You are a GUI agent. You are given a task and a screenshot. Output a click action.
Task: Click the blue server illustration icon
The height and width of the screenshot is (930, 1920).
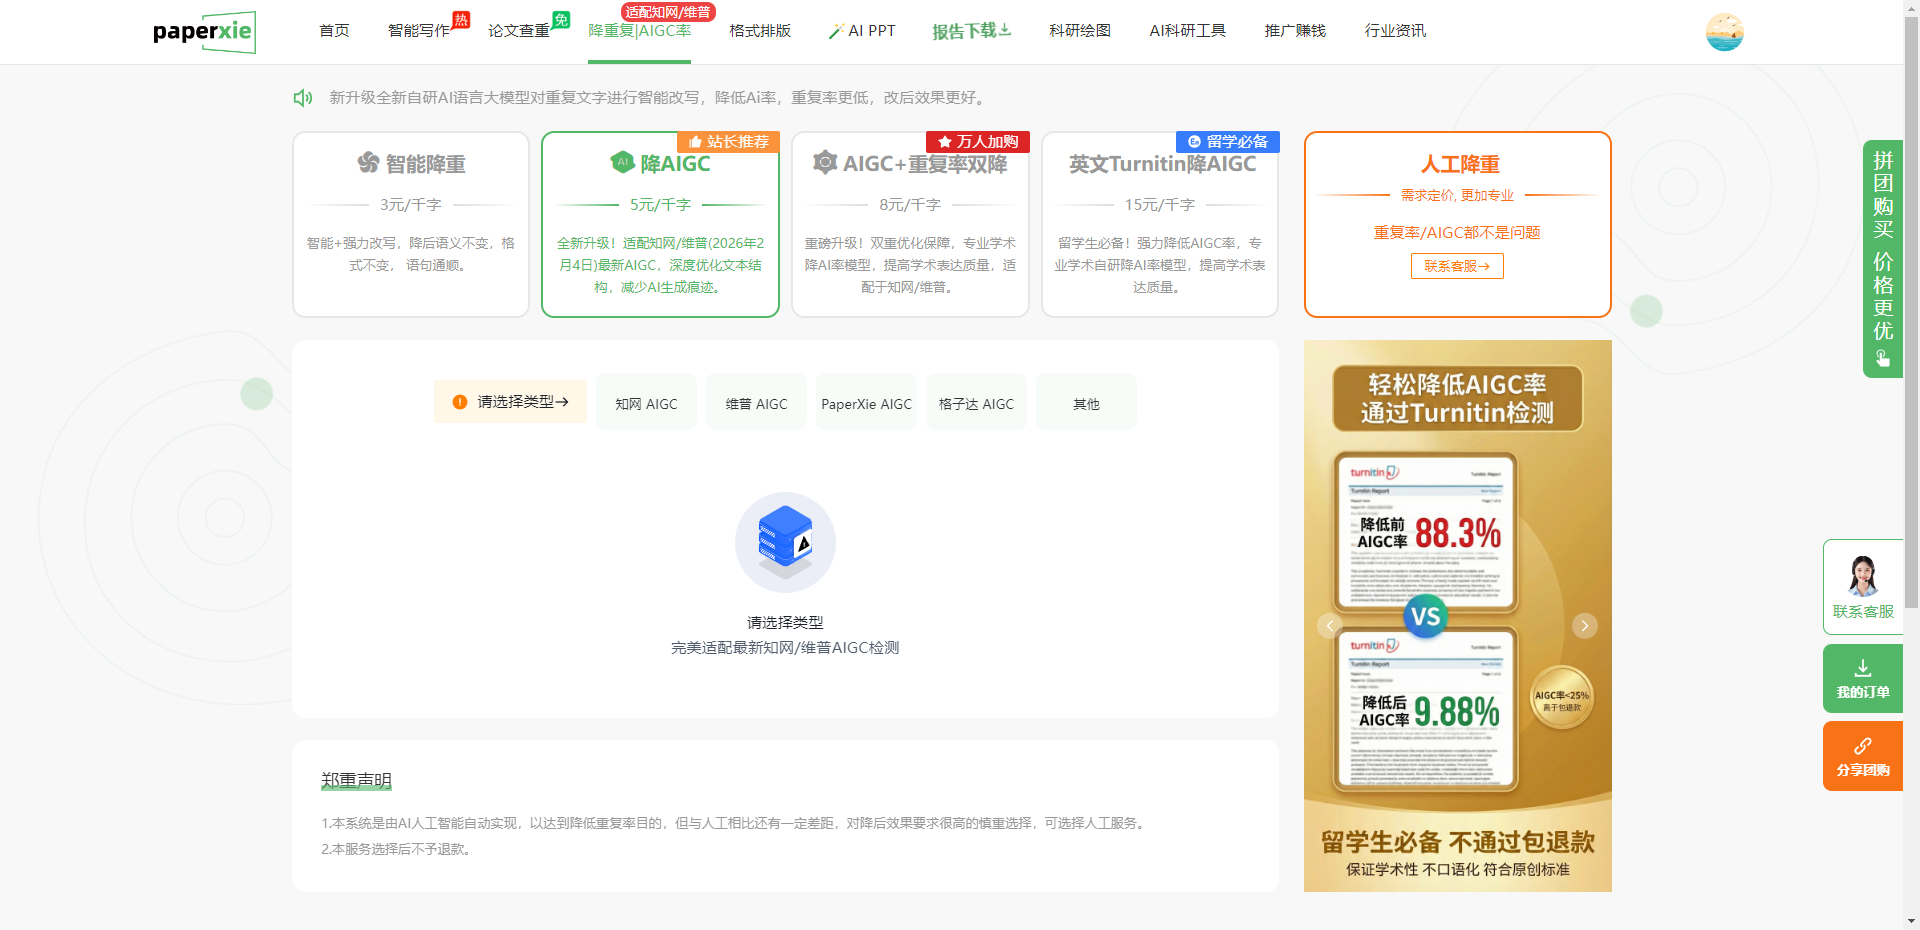click(x=785, y=542)
